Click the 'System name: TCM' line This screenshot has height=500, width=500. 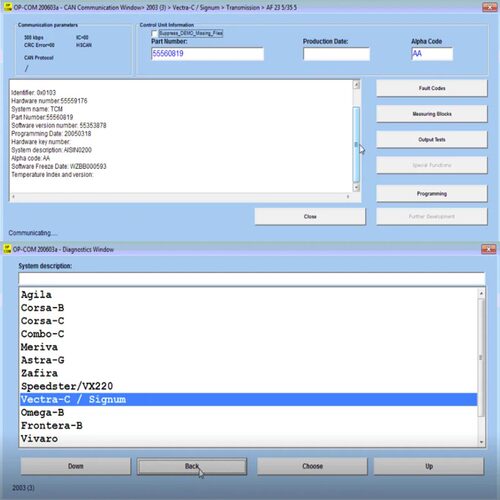pyautogui.click(x=37, y=109)
